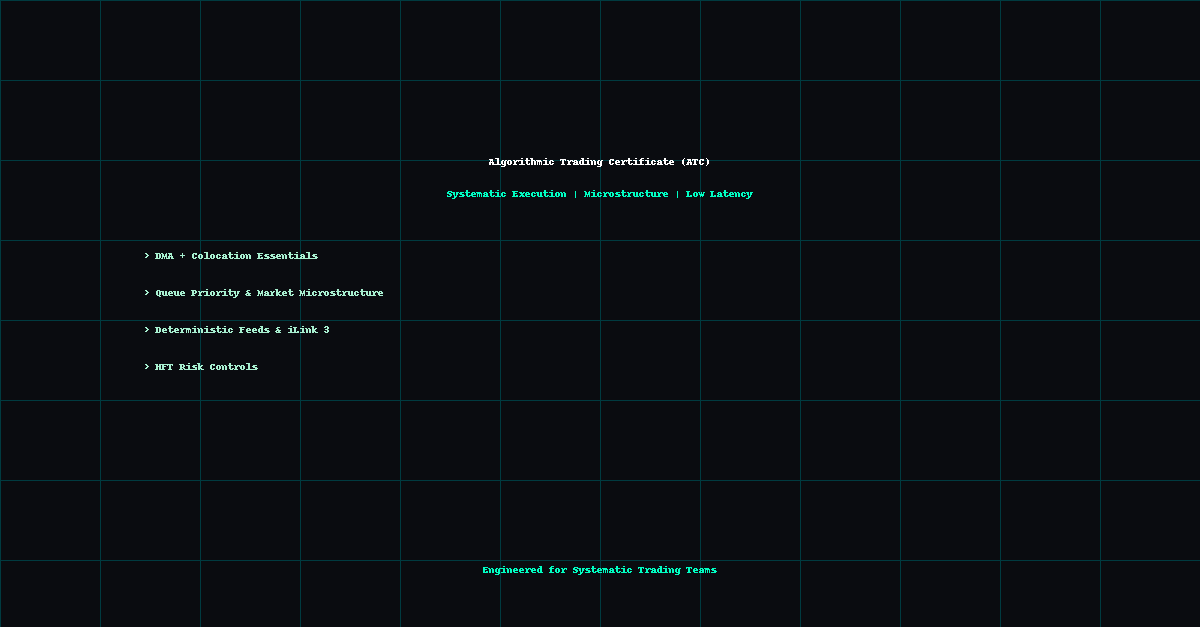Select the Systematic Execution tag

point(506,194)
